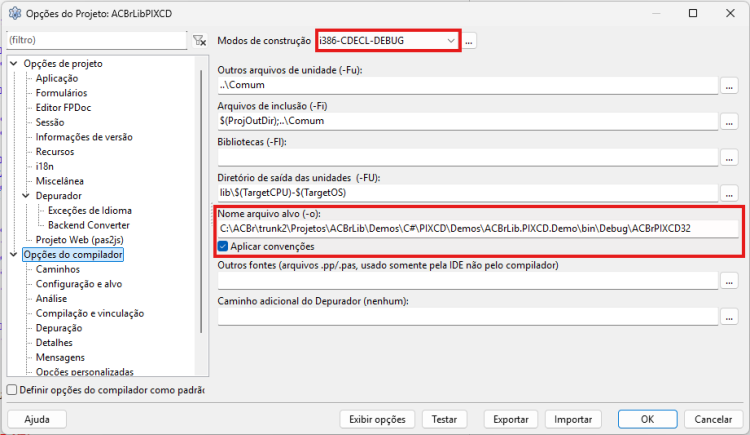Open Backend Converter page
750x435 pixels.
(x=88, y=225)
